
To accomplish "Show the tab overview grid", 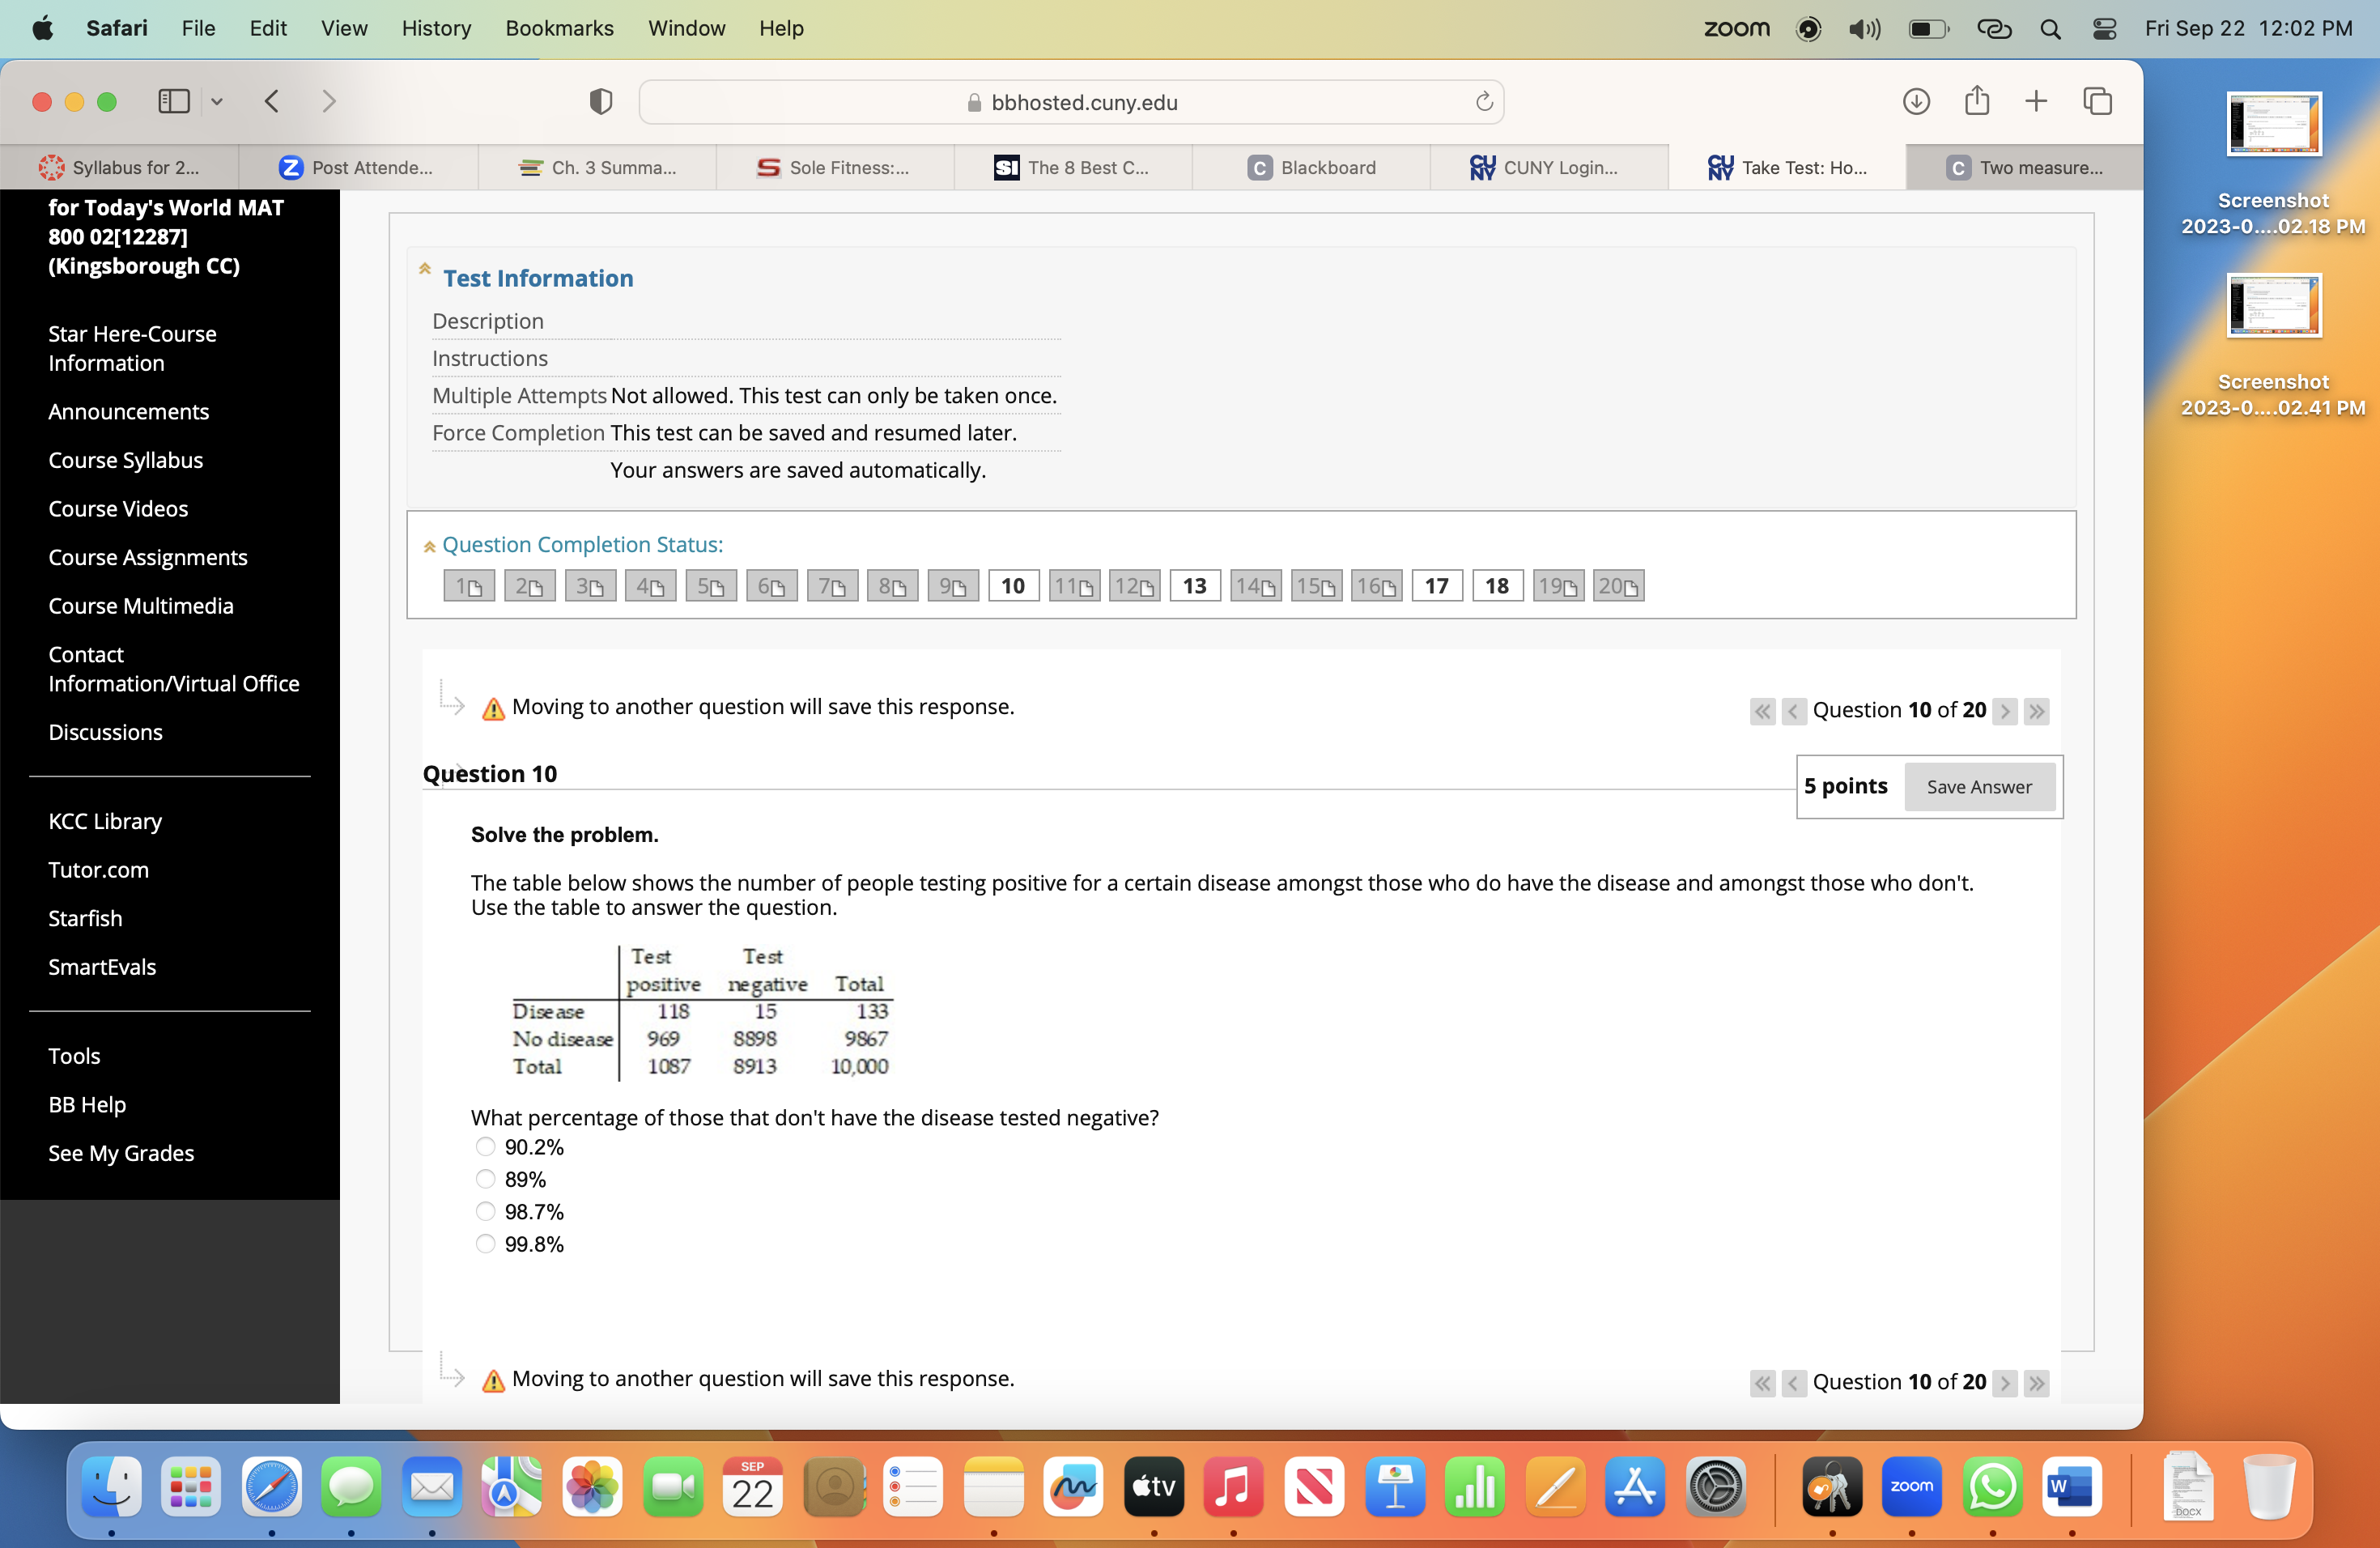I will (x=2098, y=100).
